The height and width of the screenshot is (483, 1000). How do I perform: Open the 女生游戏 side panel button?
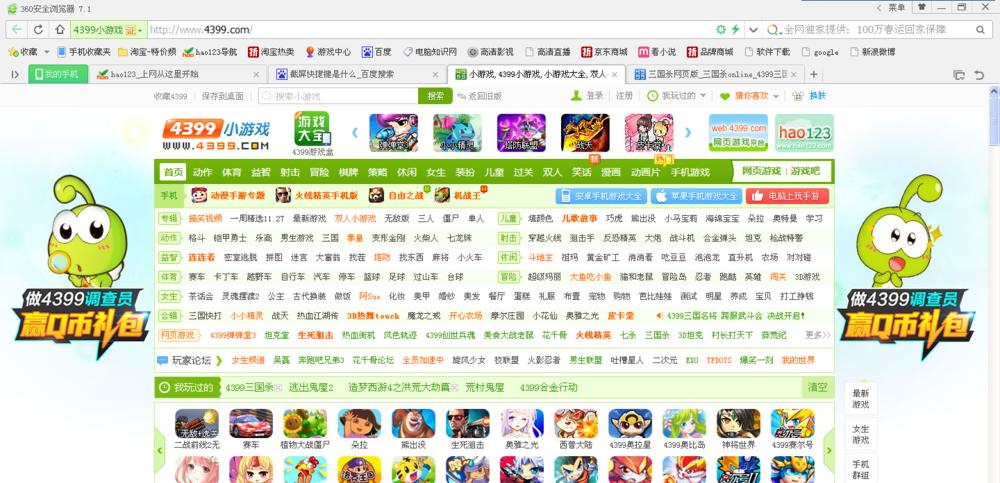pos(861,435)
